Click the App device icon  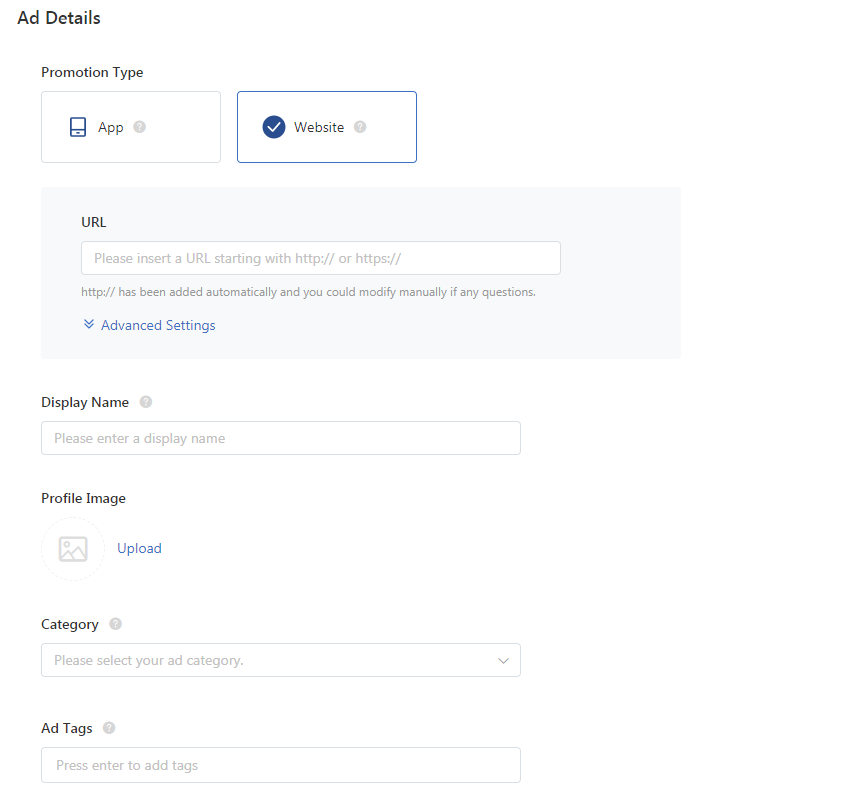click(x=78, y=127)
